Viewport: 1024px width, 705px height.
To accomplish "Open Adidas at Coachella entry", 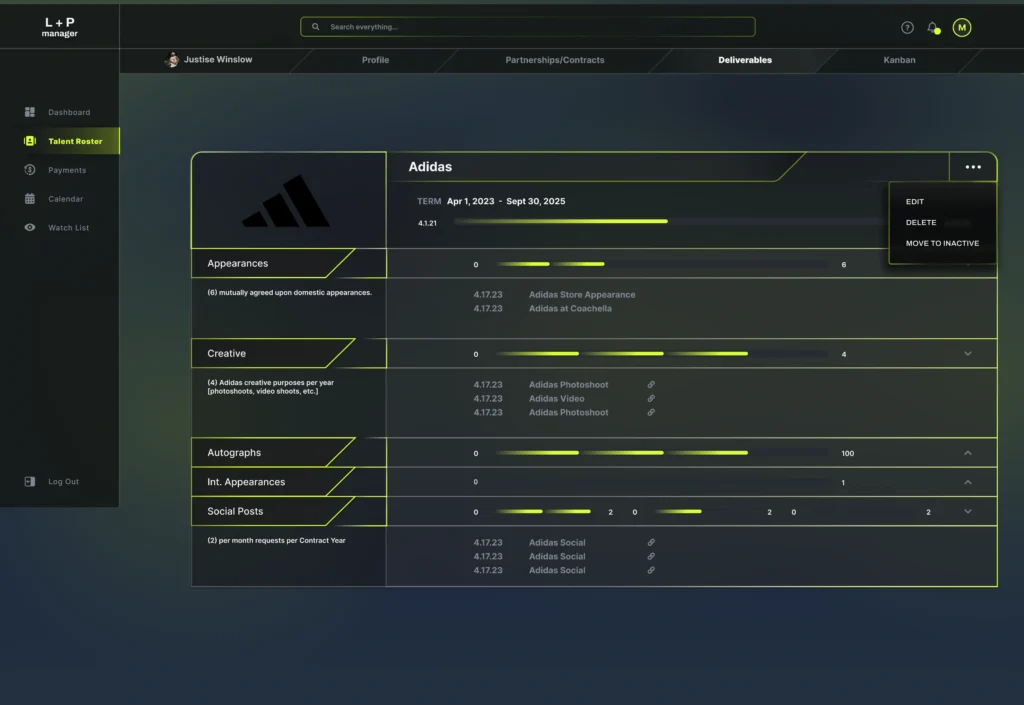I will [570, 309].
